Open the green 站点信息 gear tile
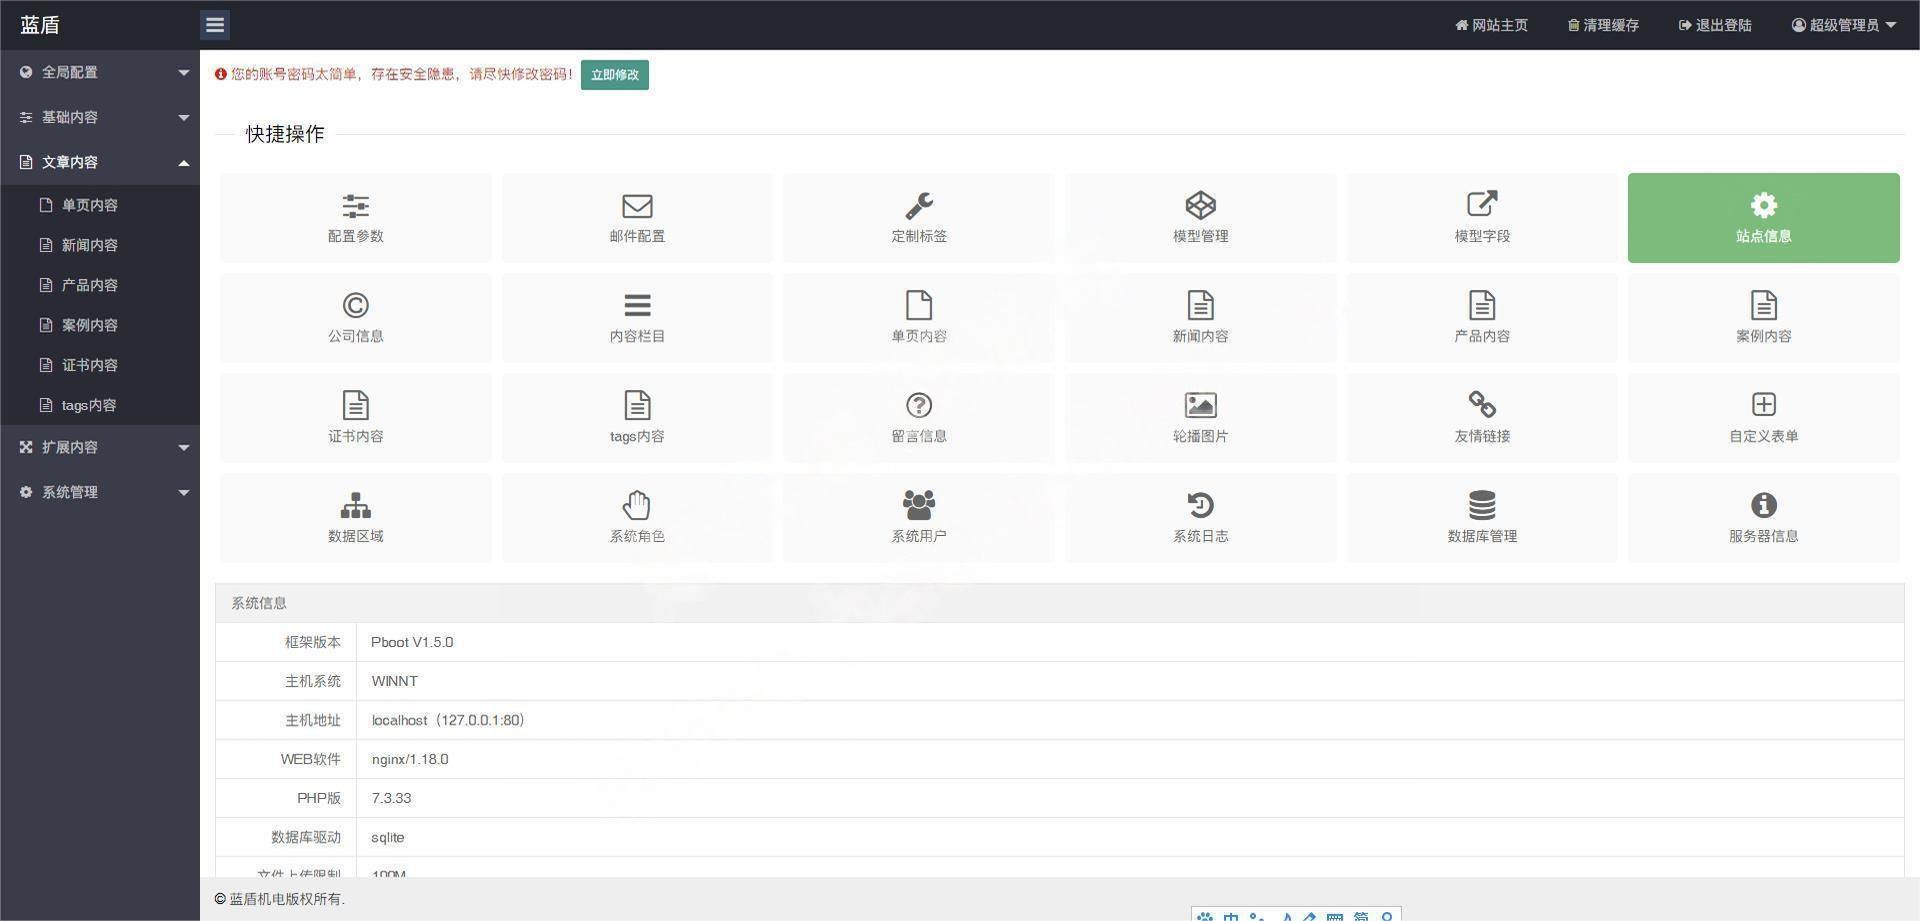This screenshot has height=921, width=1920. [x=1764, y=218]
